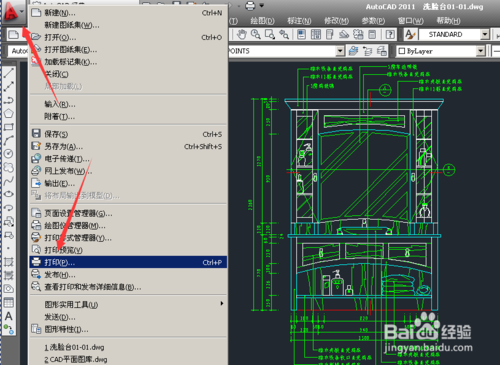Choose 打印(P)... highlighted menu entry

coord(128,262)
